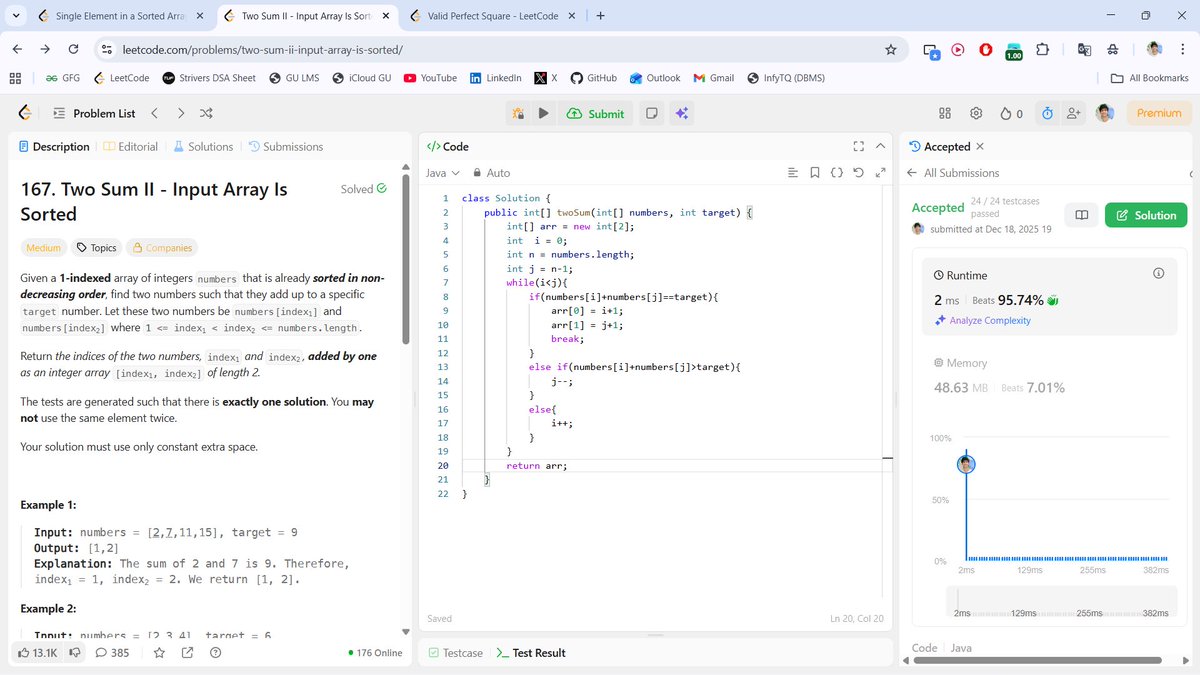Click the green Solution button

point(1146,215)
